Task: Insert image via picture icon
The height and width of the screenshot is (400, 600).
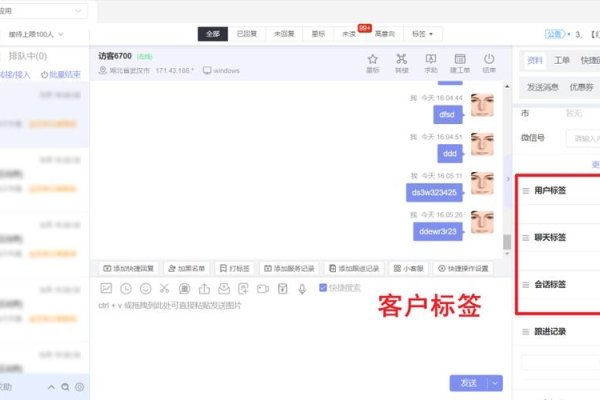Action: coord(106,288)
